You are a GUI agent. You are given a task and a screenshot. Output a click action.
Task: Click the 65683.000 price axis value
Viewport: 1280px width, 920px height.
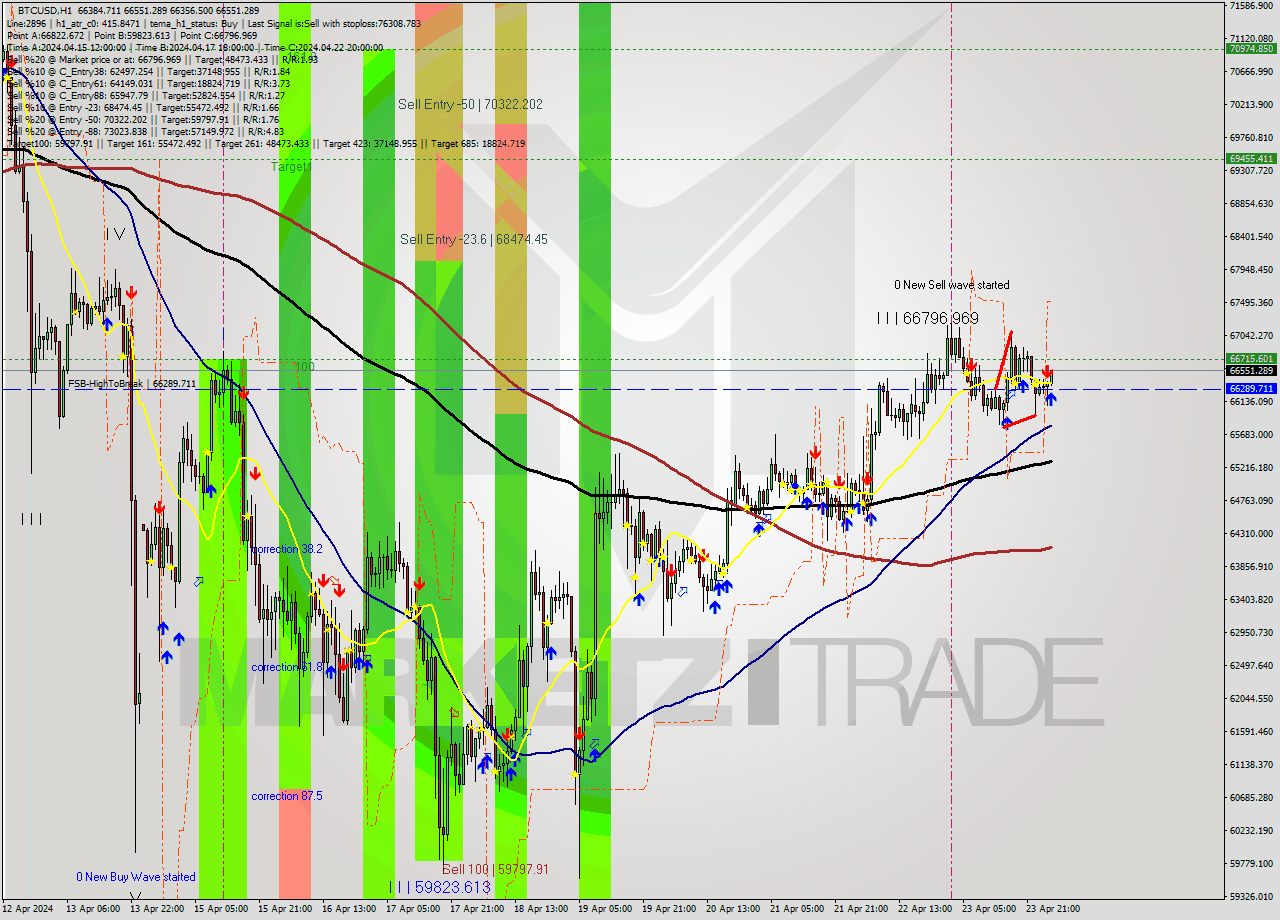[x=1250, y=435]
